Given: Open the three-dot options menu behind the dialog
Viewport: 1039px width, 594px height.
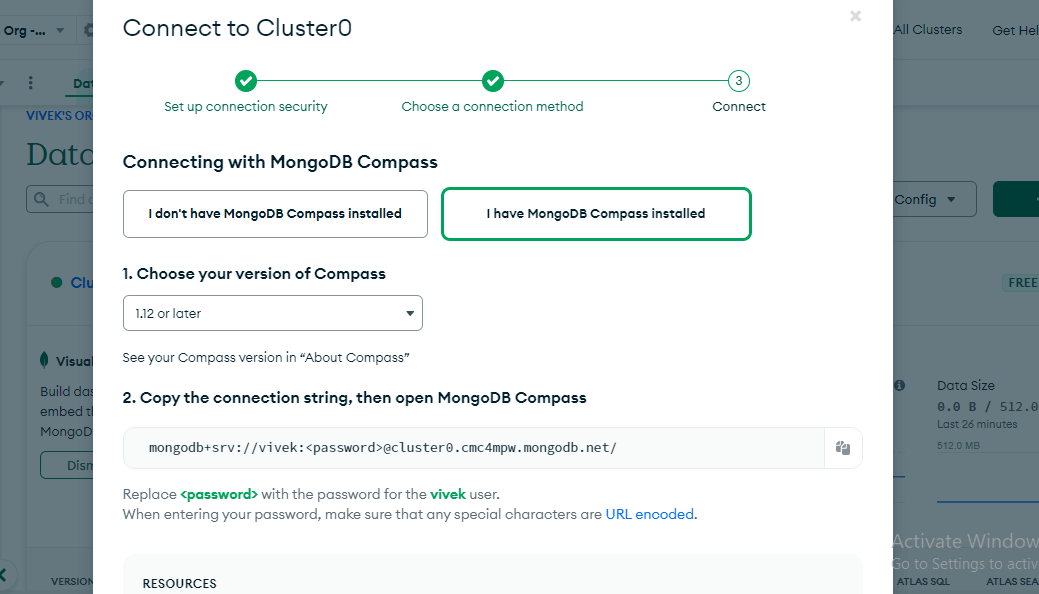Looking at the screenshot, I should 31,83.
